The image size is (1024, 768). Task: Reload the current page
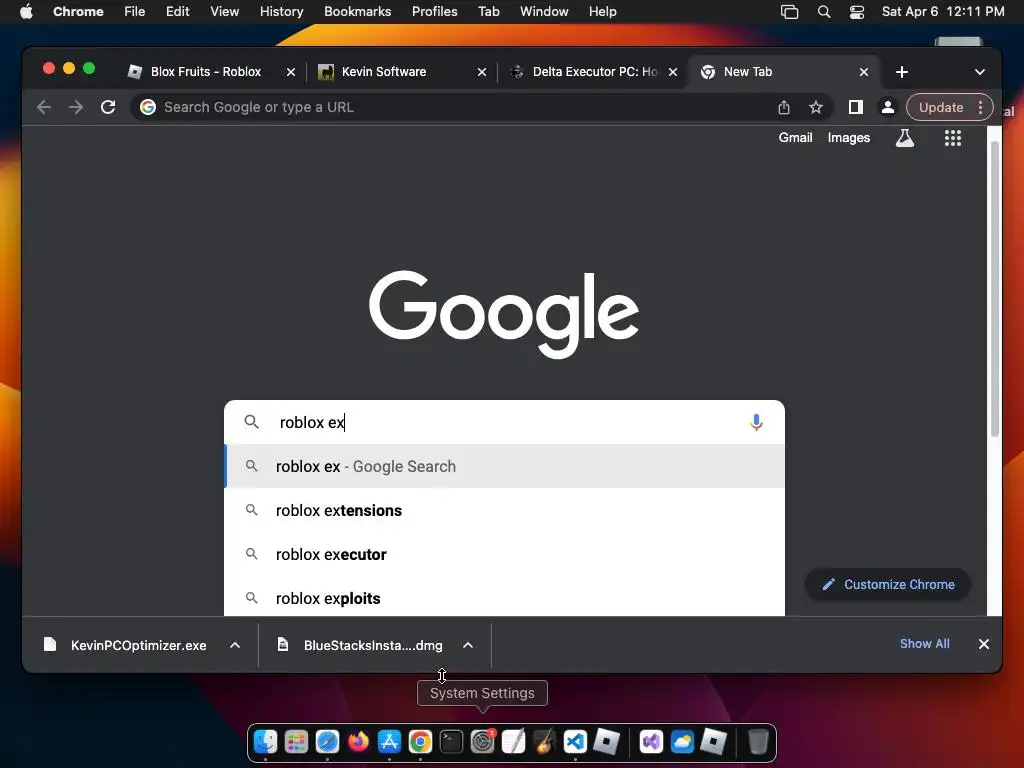pyautogui.click(x=108, y=107)
